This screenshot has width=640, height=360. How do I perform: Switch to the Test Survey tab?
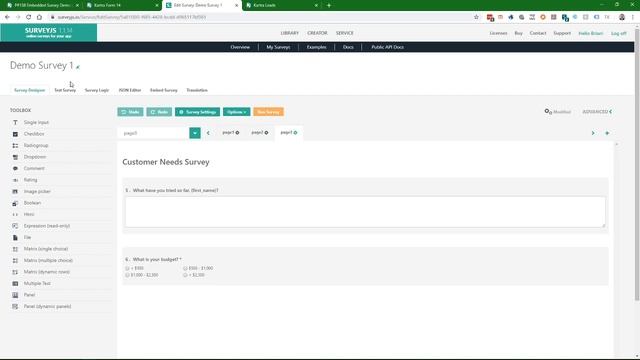(x=65, y=90)
